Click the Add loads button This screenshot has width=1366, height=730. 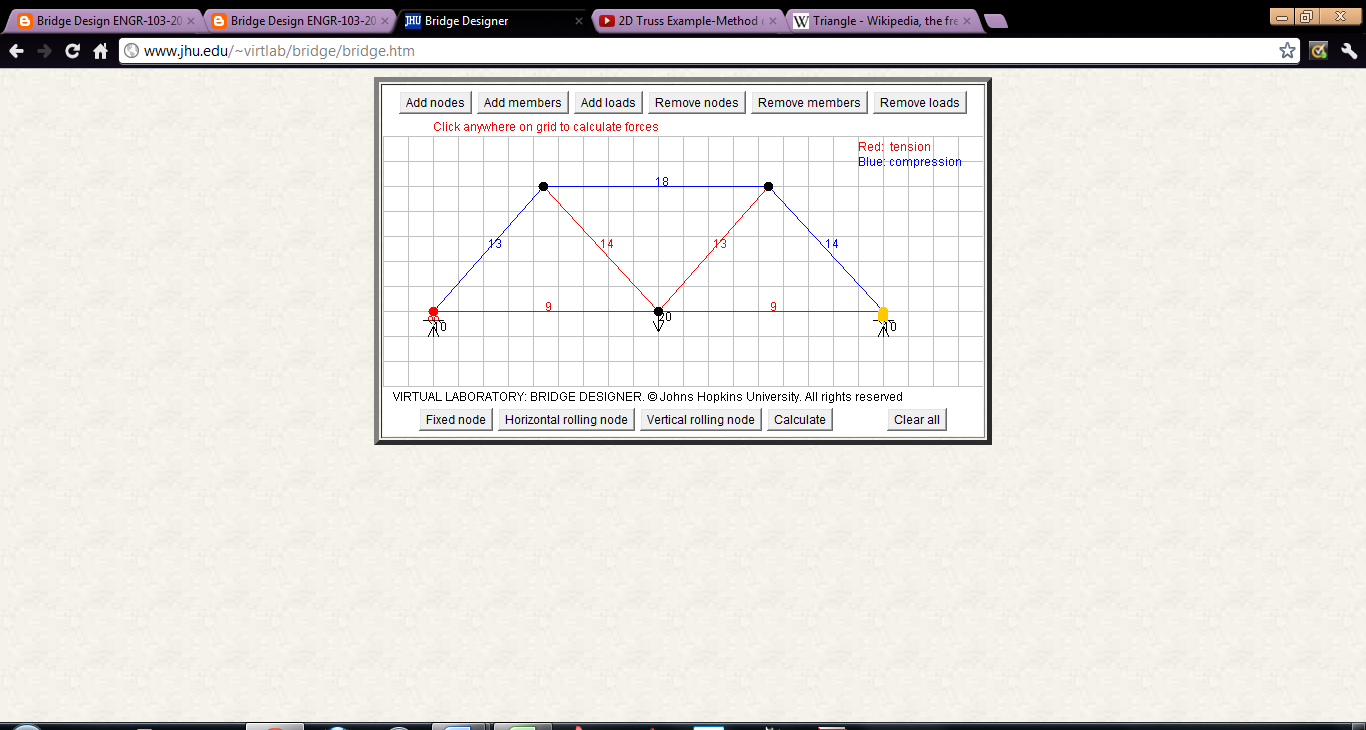coord(608,103)
